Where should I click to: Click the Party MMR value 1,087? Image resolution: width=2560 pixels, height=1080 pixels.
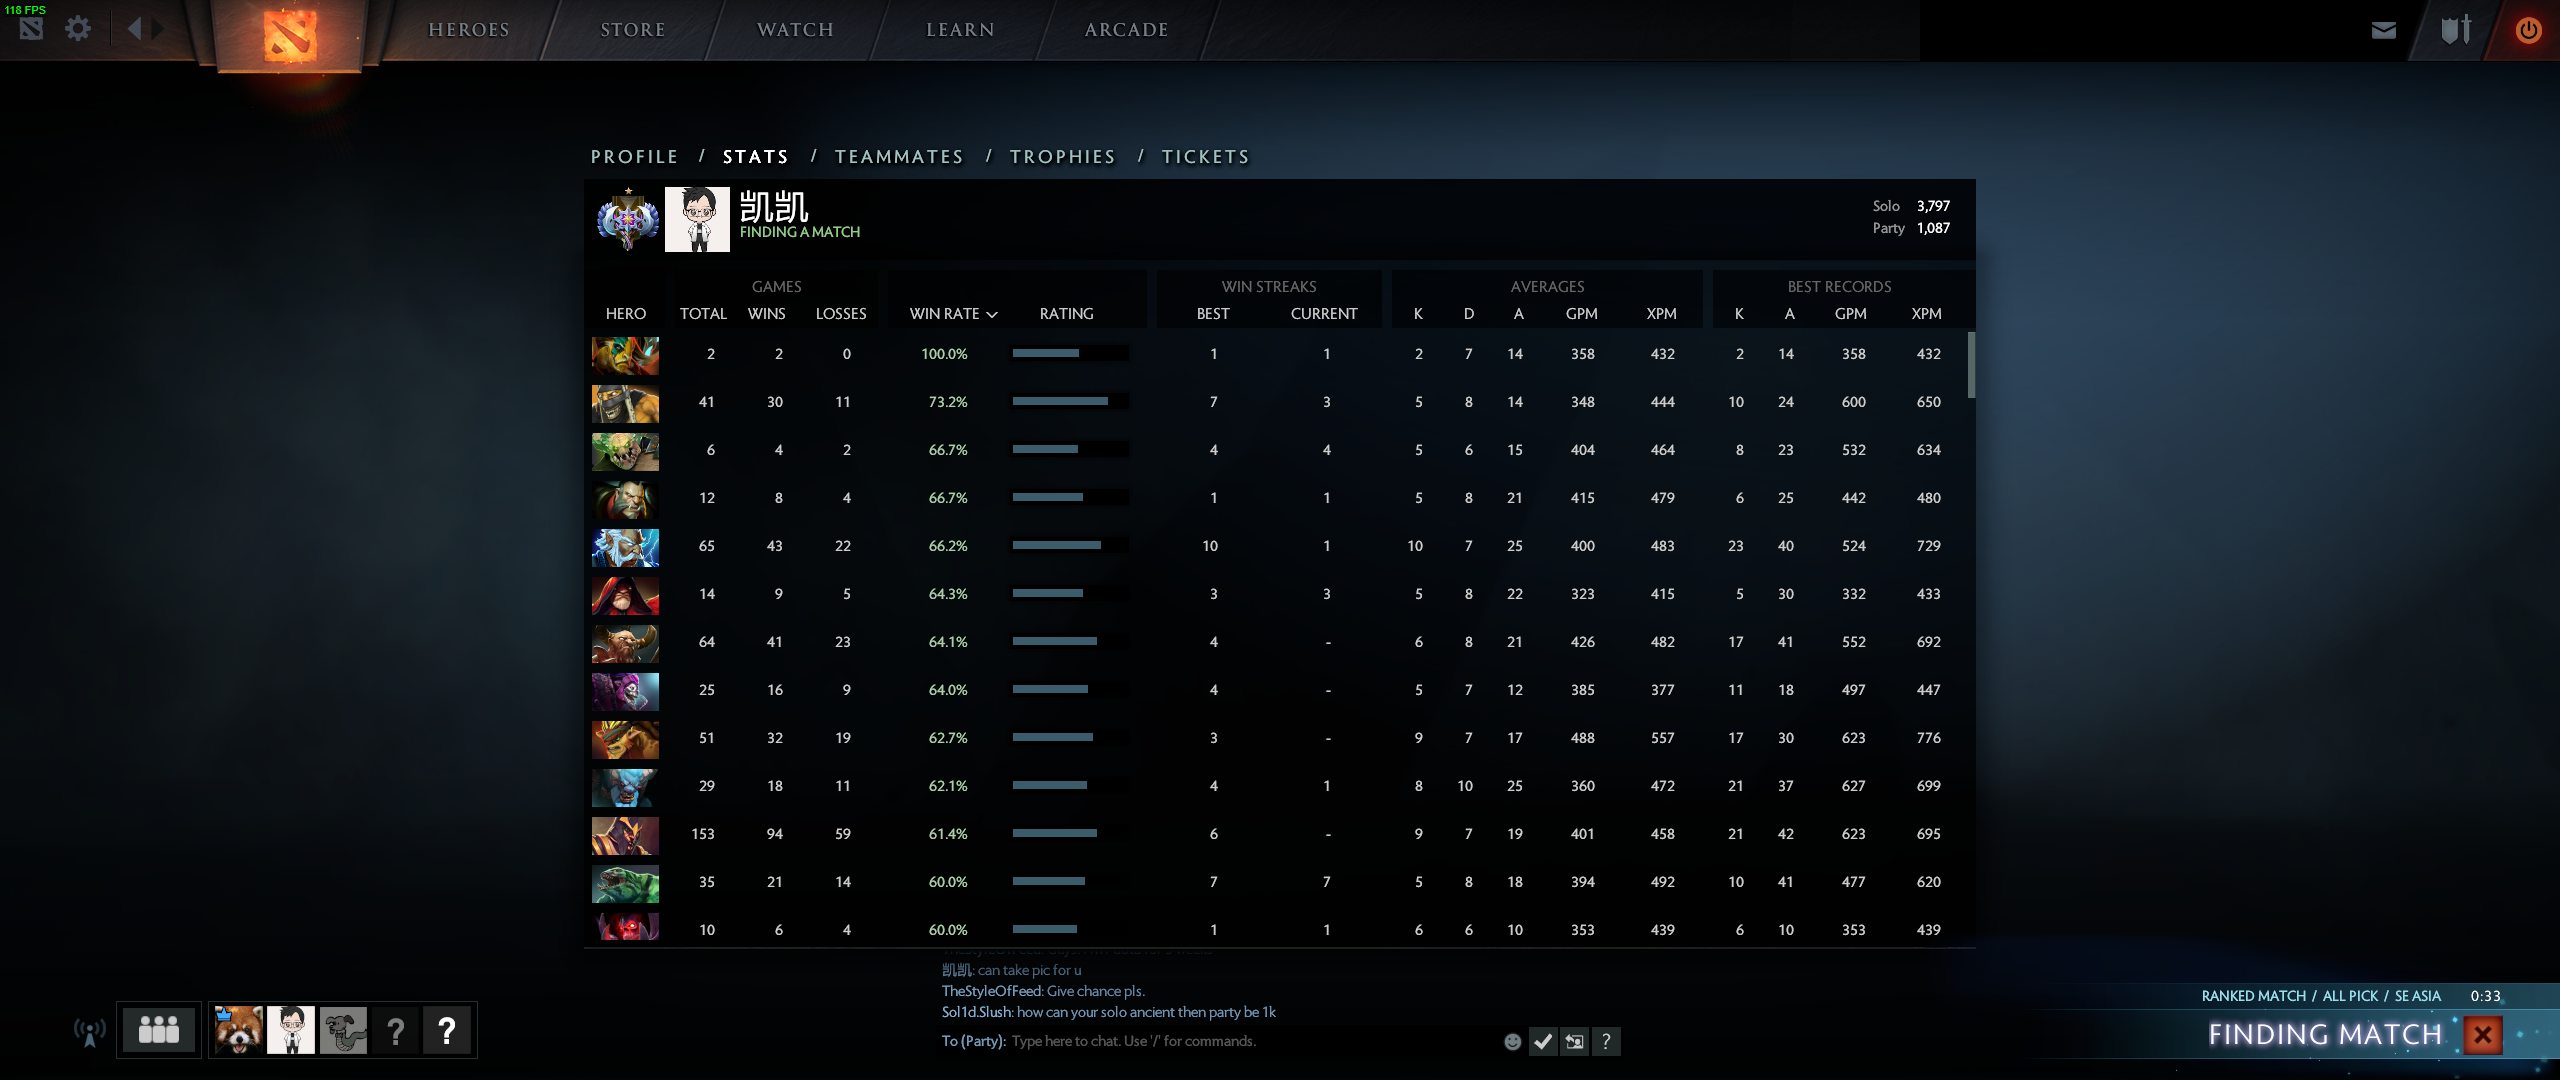point(1933,228)
